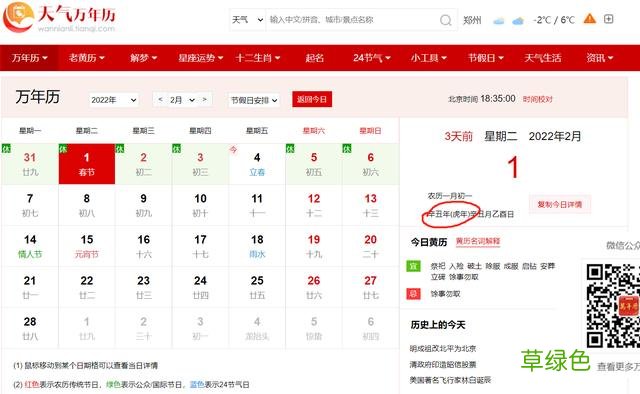Open the 2月 month dropdown
This screenshot has height=394, width=640.
coord(182,100)
